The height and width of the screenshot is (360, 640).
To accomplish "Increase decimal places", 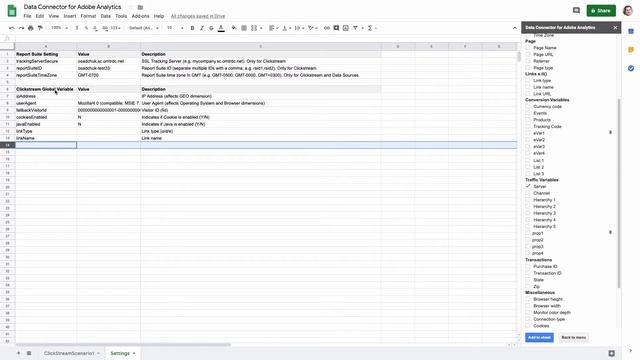I will (105, 28).
